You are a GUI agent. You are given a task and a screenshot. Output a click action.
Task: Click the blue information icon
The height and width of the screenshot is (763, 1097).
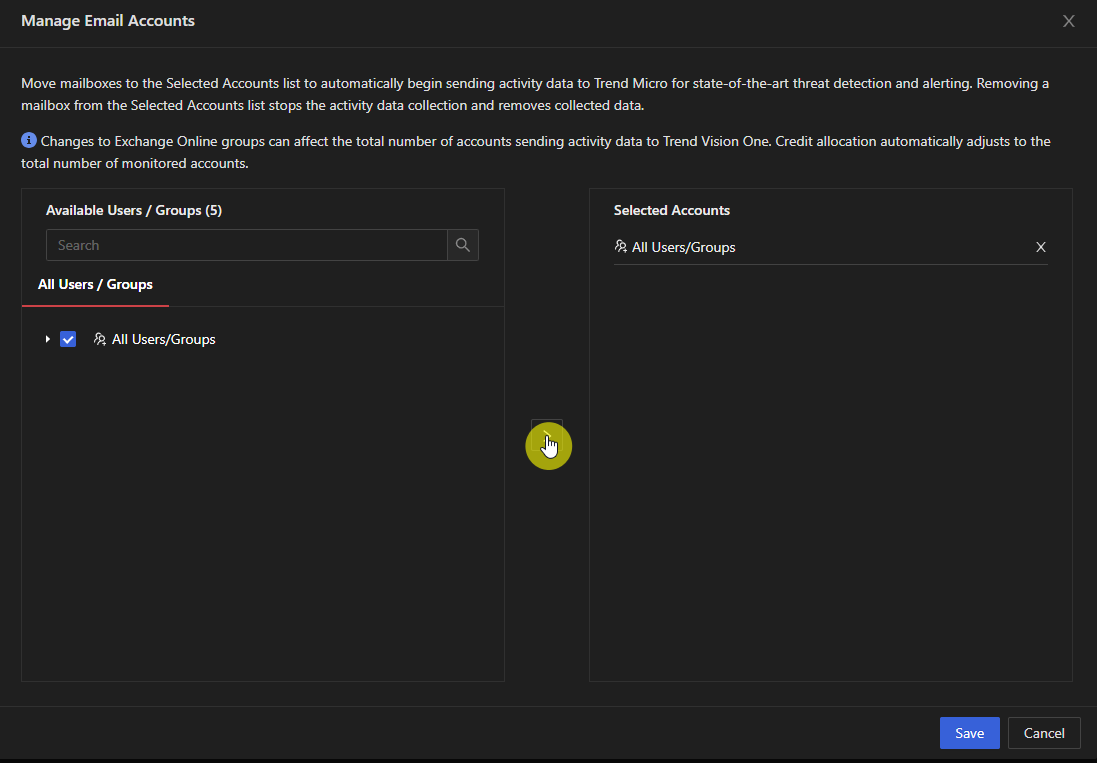click(29, 141)
